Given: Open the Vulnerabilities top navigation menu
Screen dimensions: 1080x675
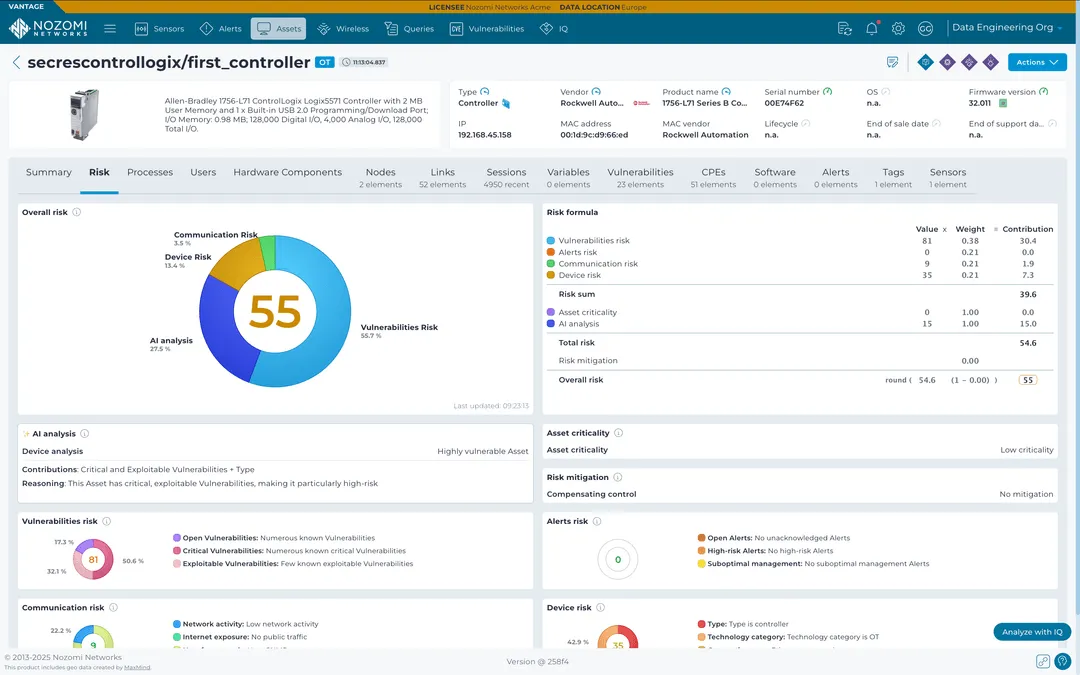Looking at the screenshot, I should click(x=487, y=29).
